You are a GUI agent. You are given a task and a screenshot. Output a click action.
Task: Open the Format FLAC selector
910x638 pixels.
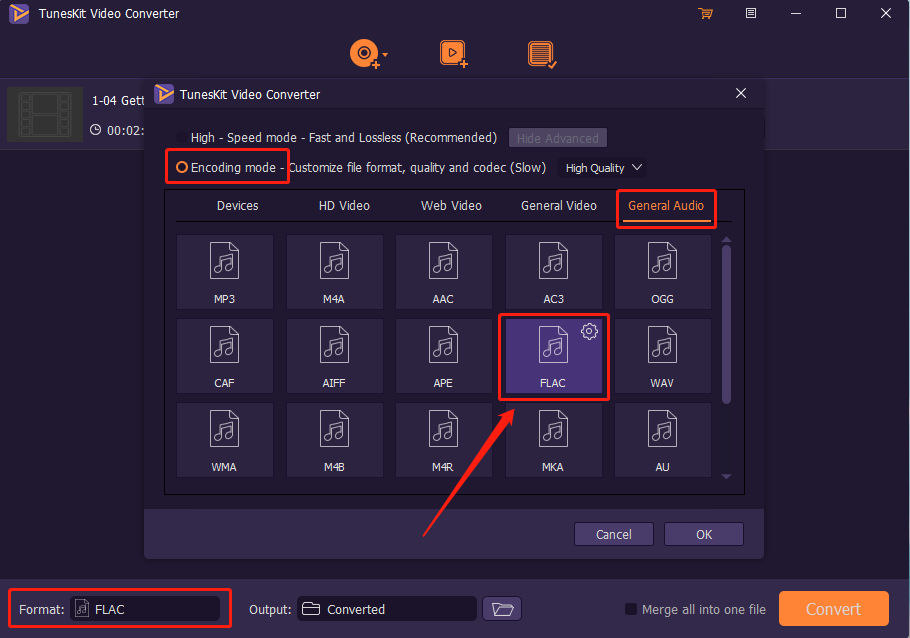click(145, 609)
